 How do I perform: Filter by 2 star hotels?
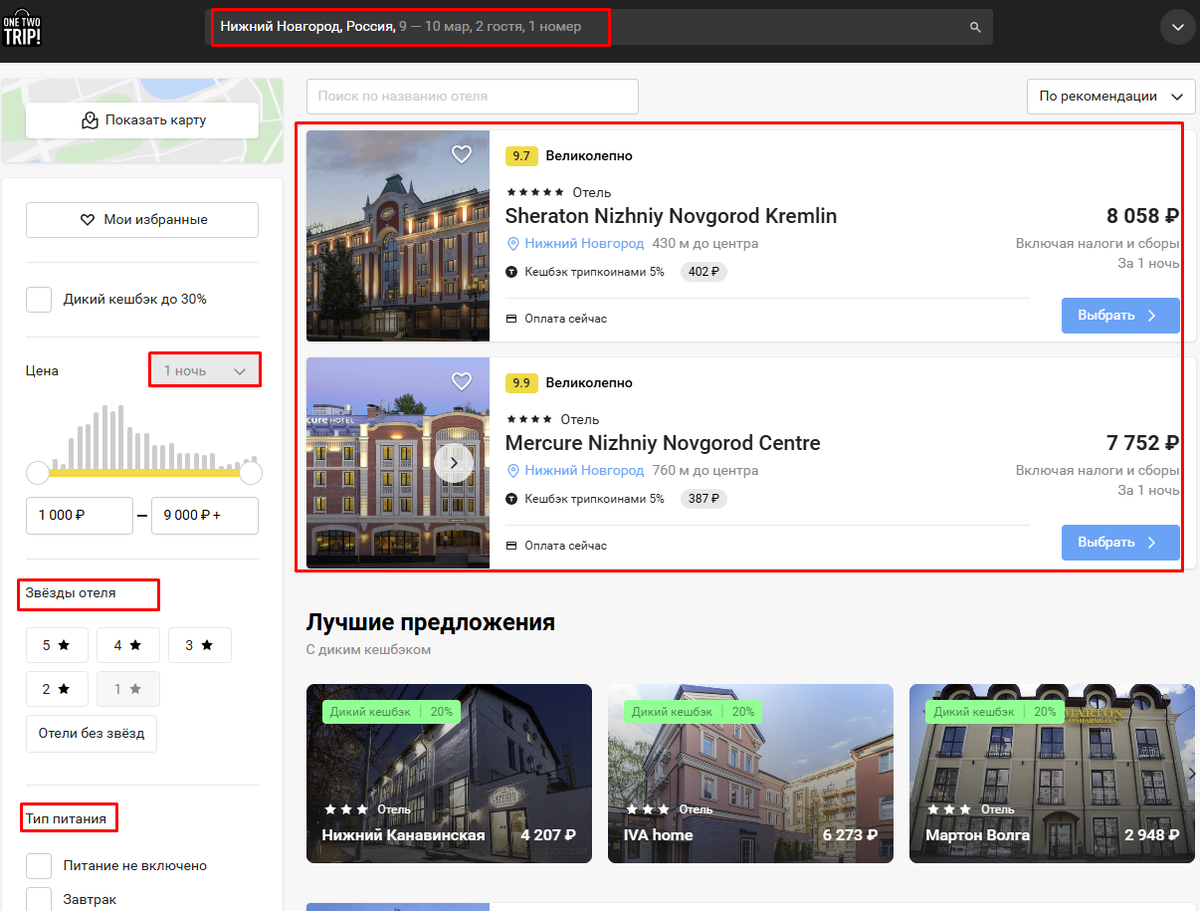pos(57,689)
